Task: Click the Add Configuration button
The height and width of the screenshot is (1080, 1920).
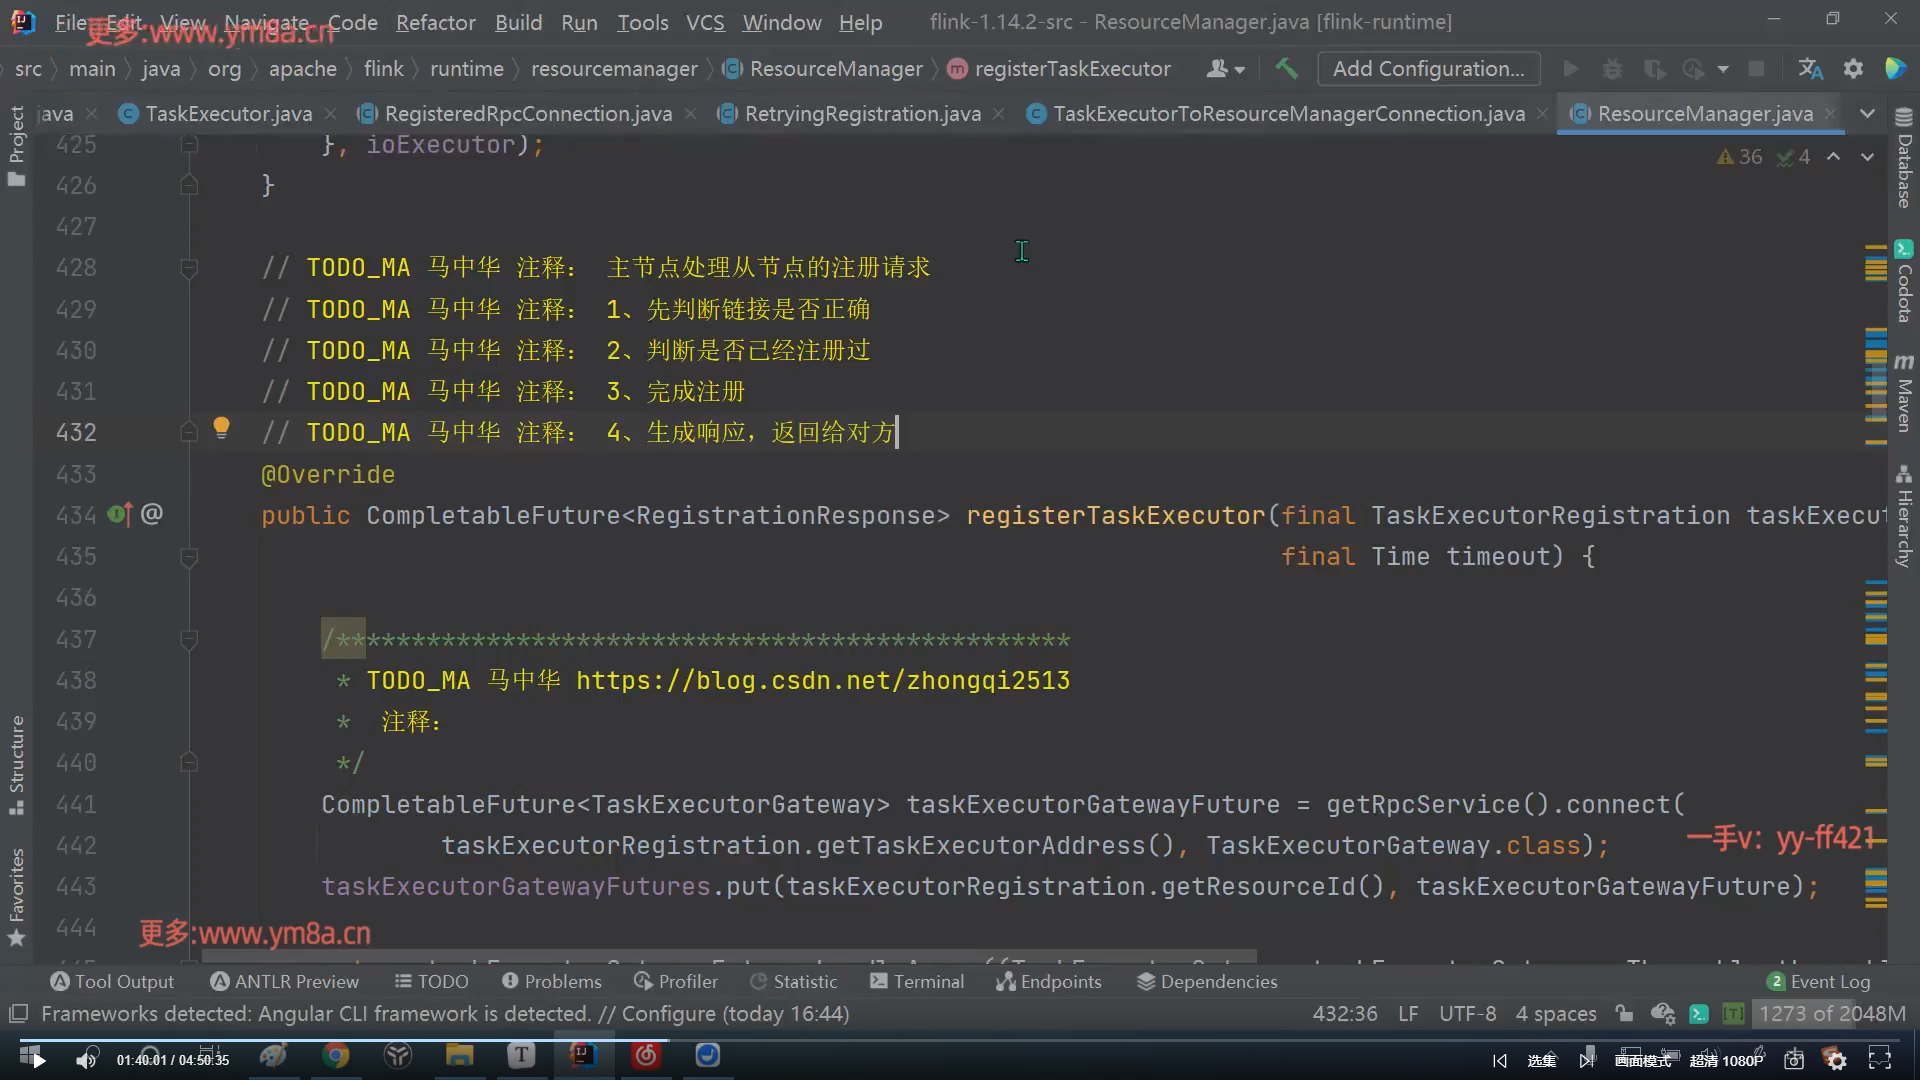Action: 1428,68
